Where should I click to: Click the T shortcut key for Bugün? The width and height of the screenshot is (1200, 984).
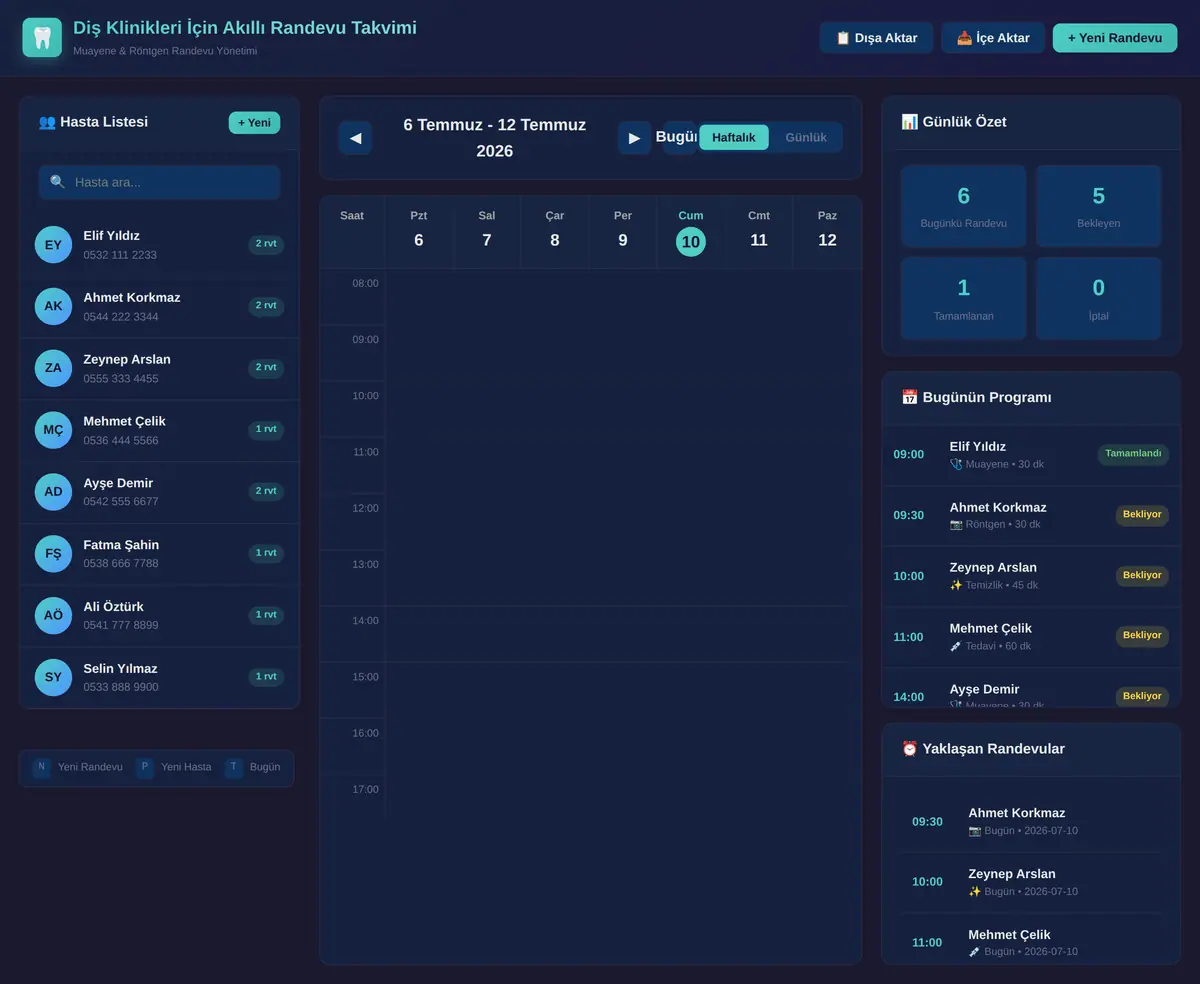[x=233, y=767]
